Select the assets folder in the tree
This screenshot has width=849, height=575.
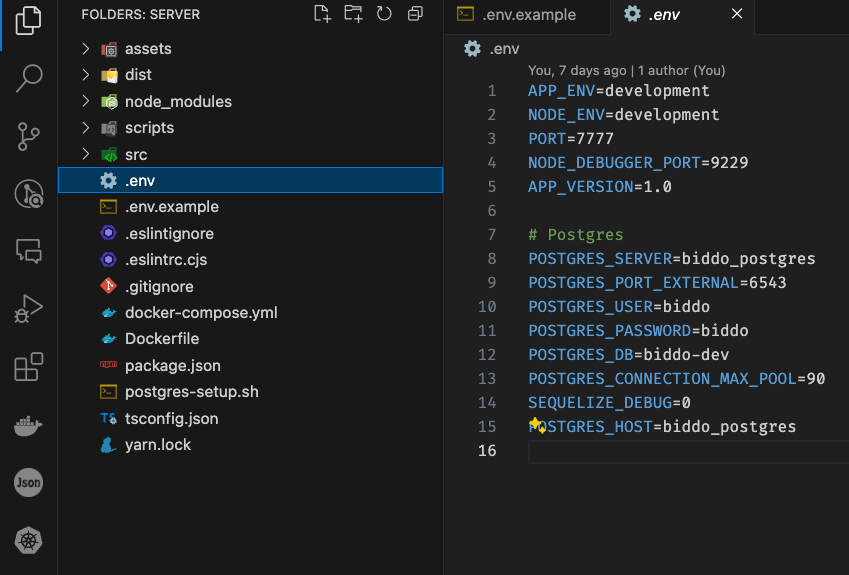tap(250, 49)
